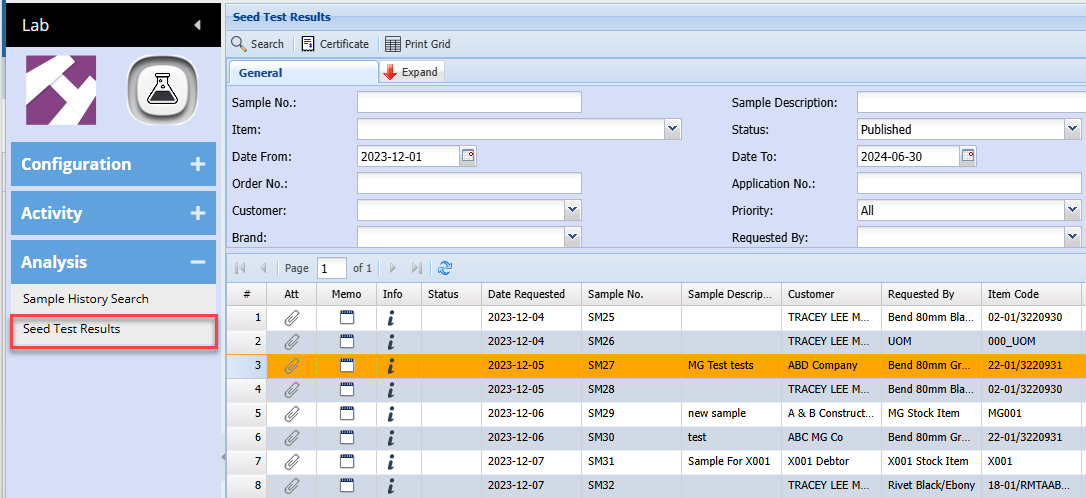The height and width of the screenshot is (498, 1086).
Task: Open the Item dropdown list
Action: tap(673, 129)
